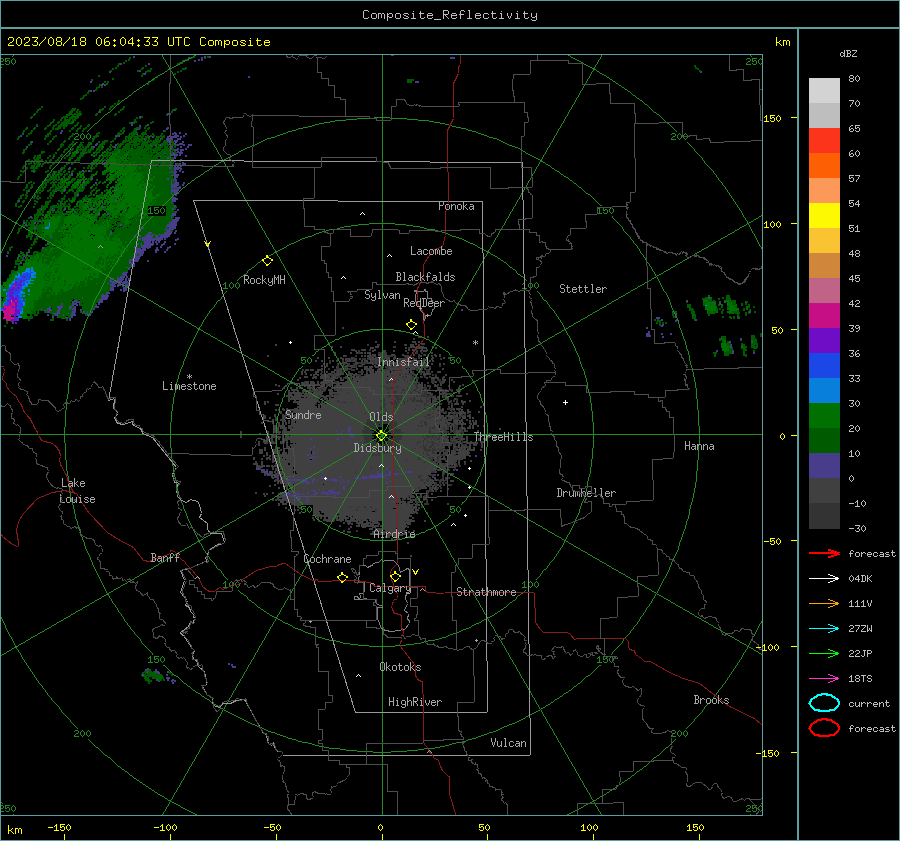
Task: Click the Limestone label
Action: point(189,386)
